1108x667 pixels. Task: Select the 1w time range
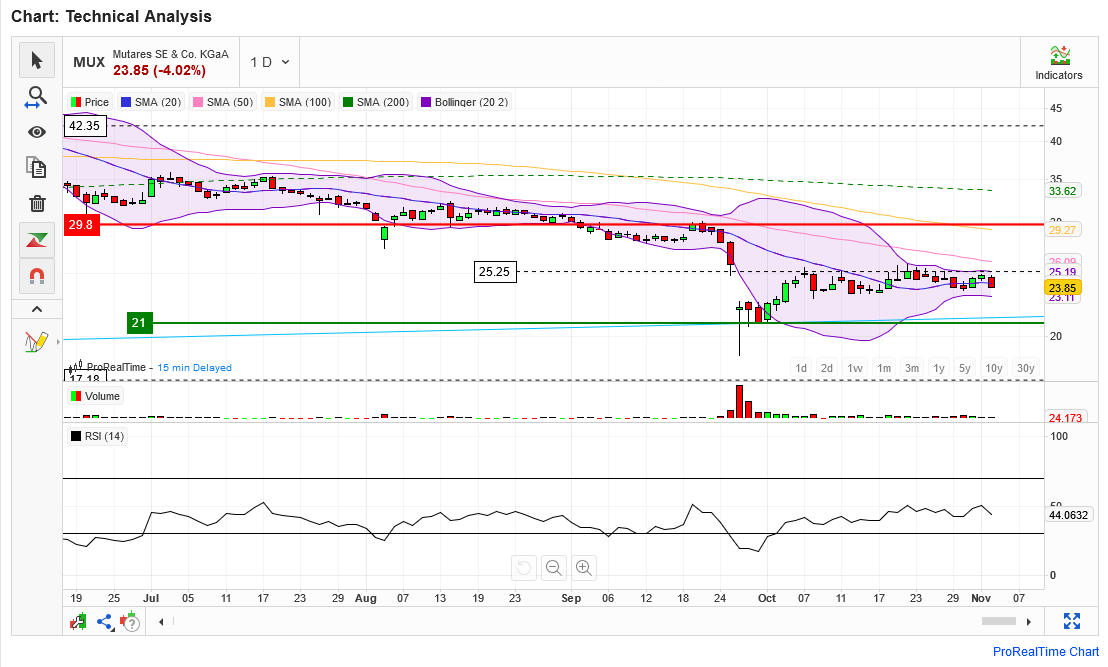point(855,368)
